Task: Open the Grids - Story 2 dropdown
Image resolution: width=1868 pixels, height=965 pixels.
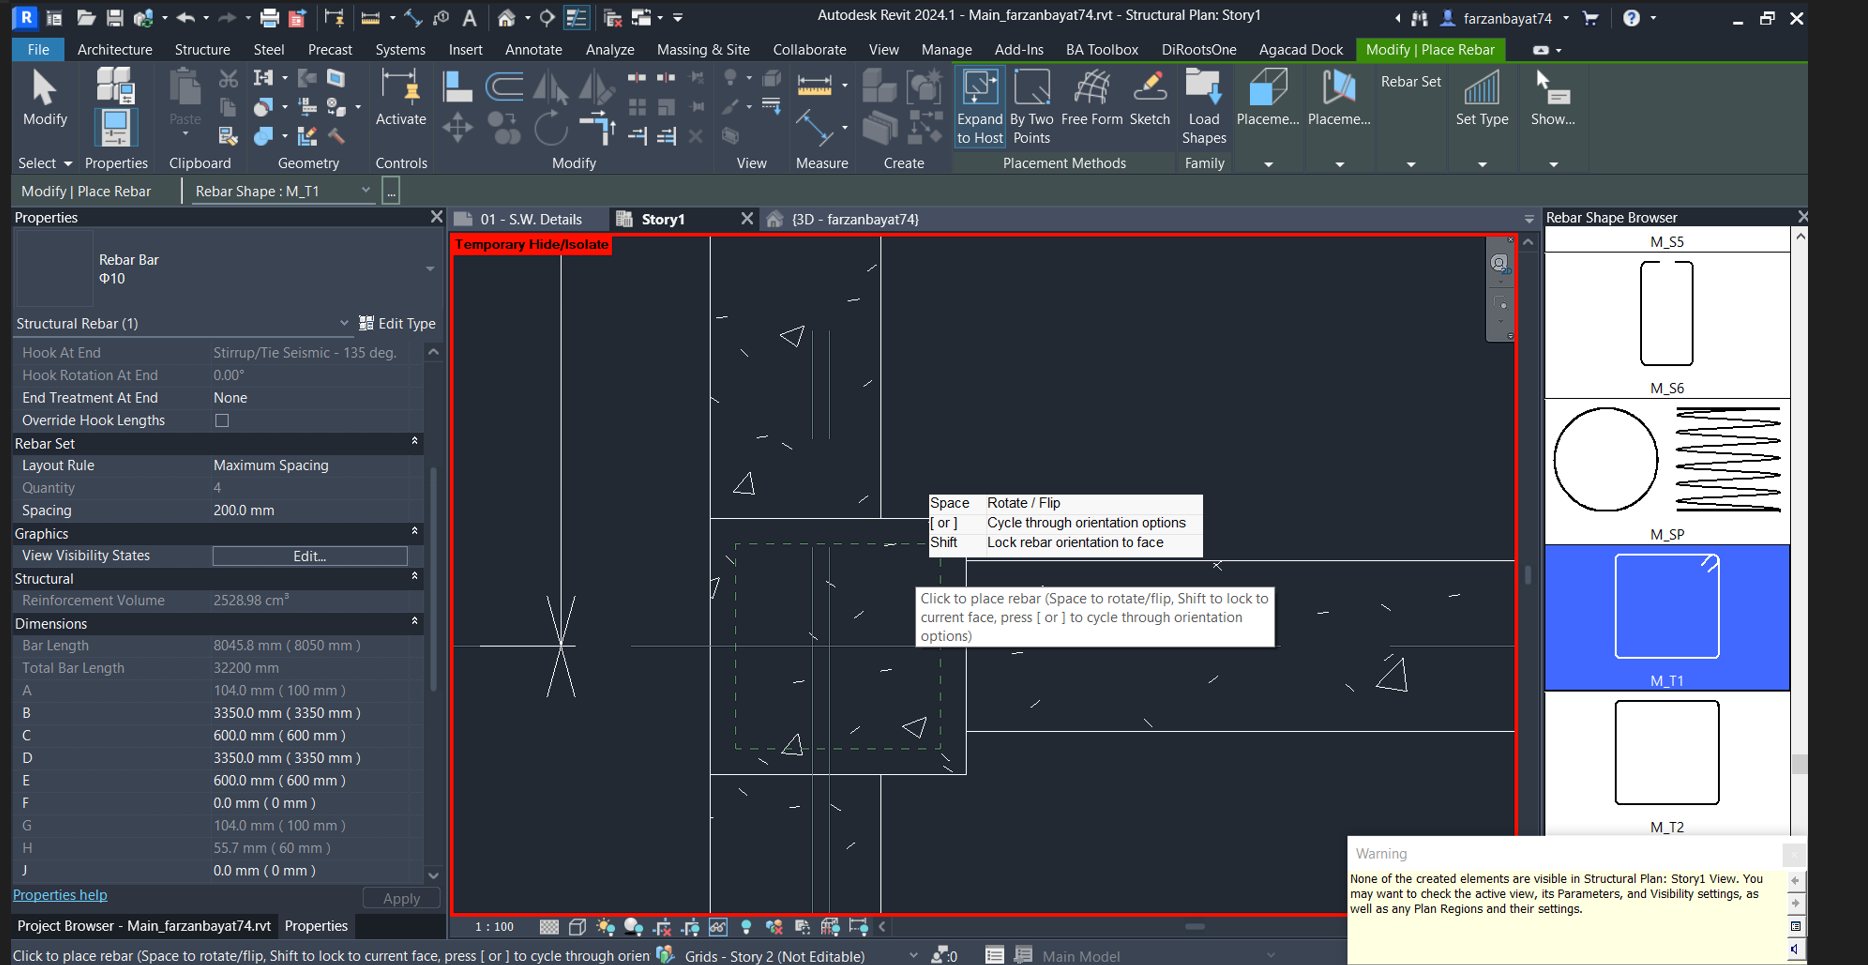Action: point(911,955)
